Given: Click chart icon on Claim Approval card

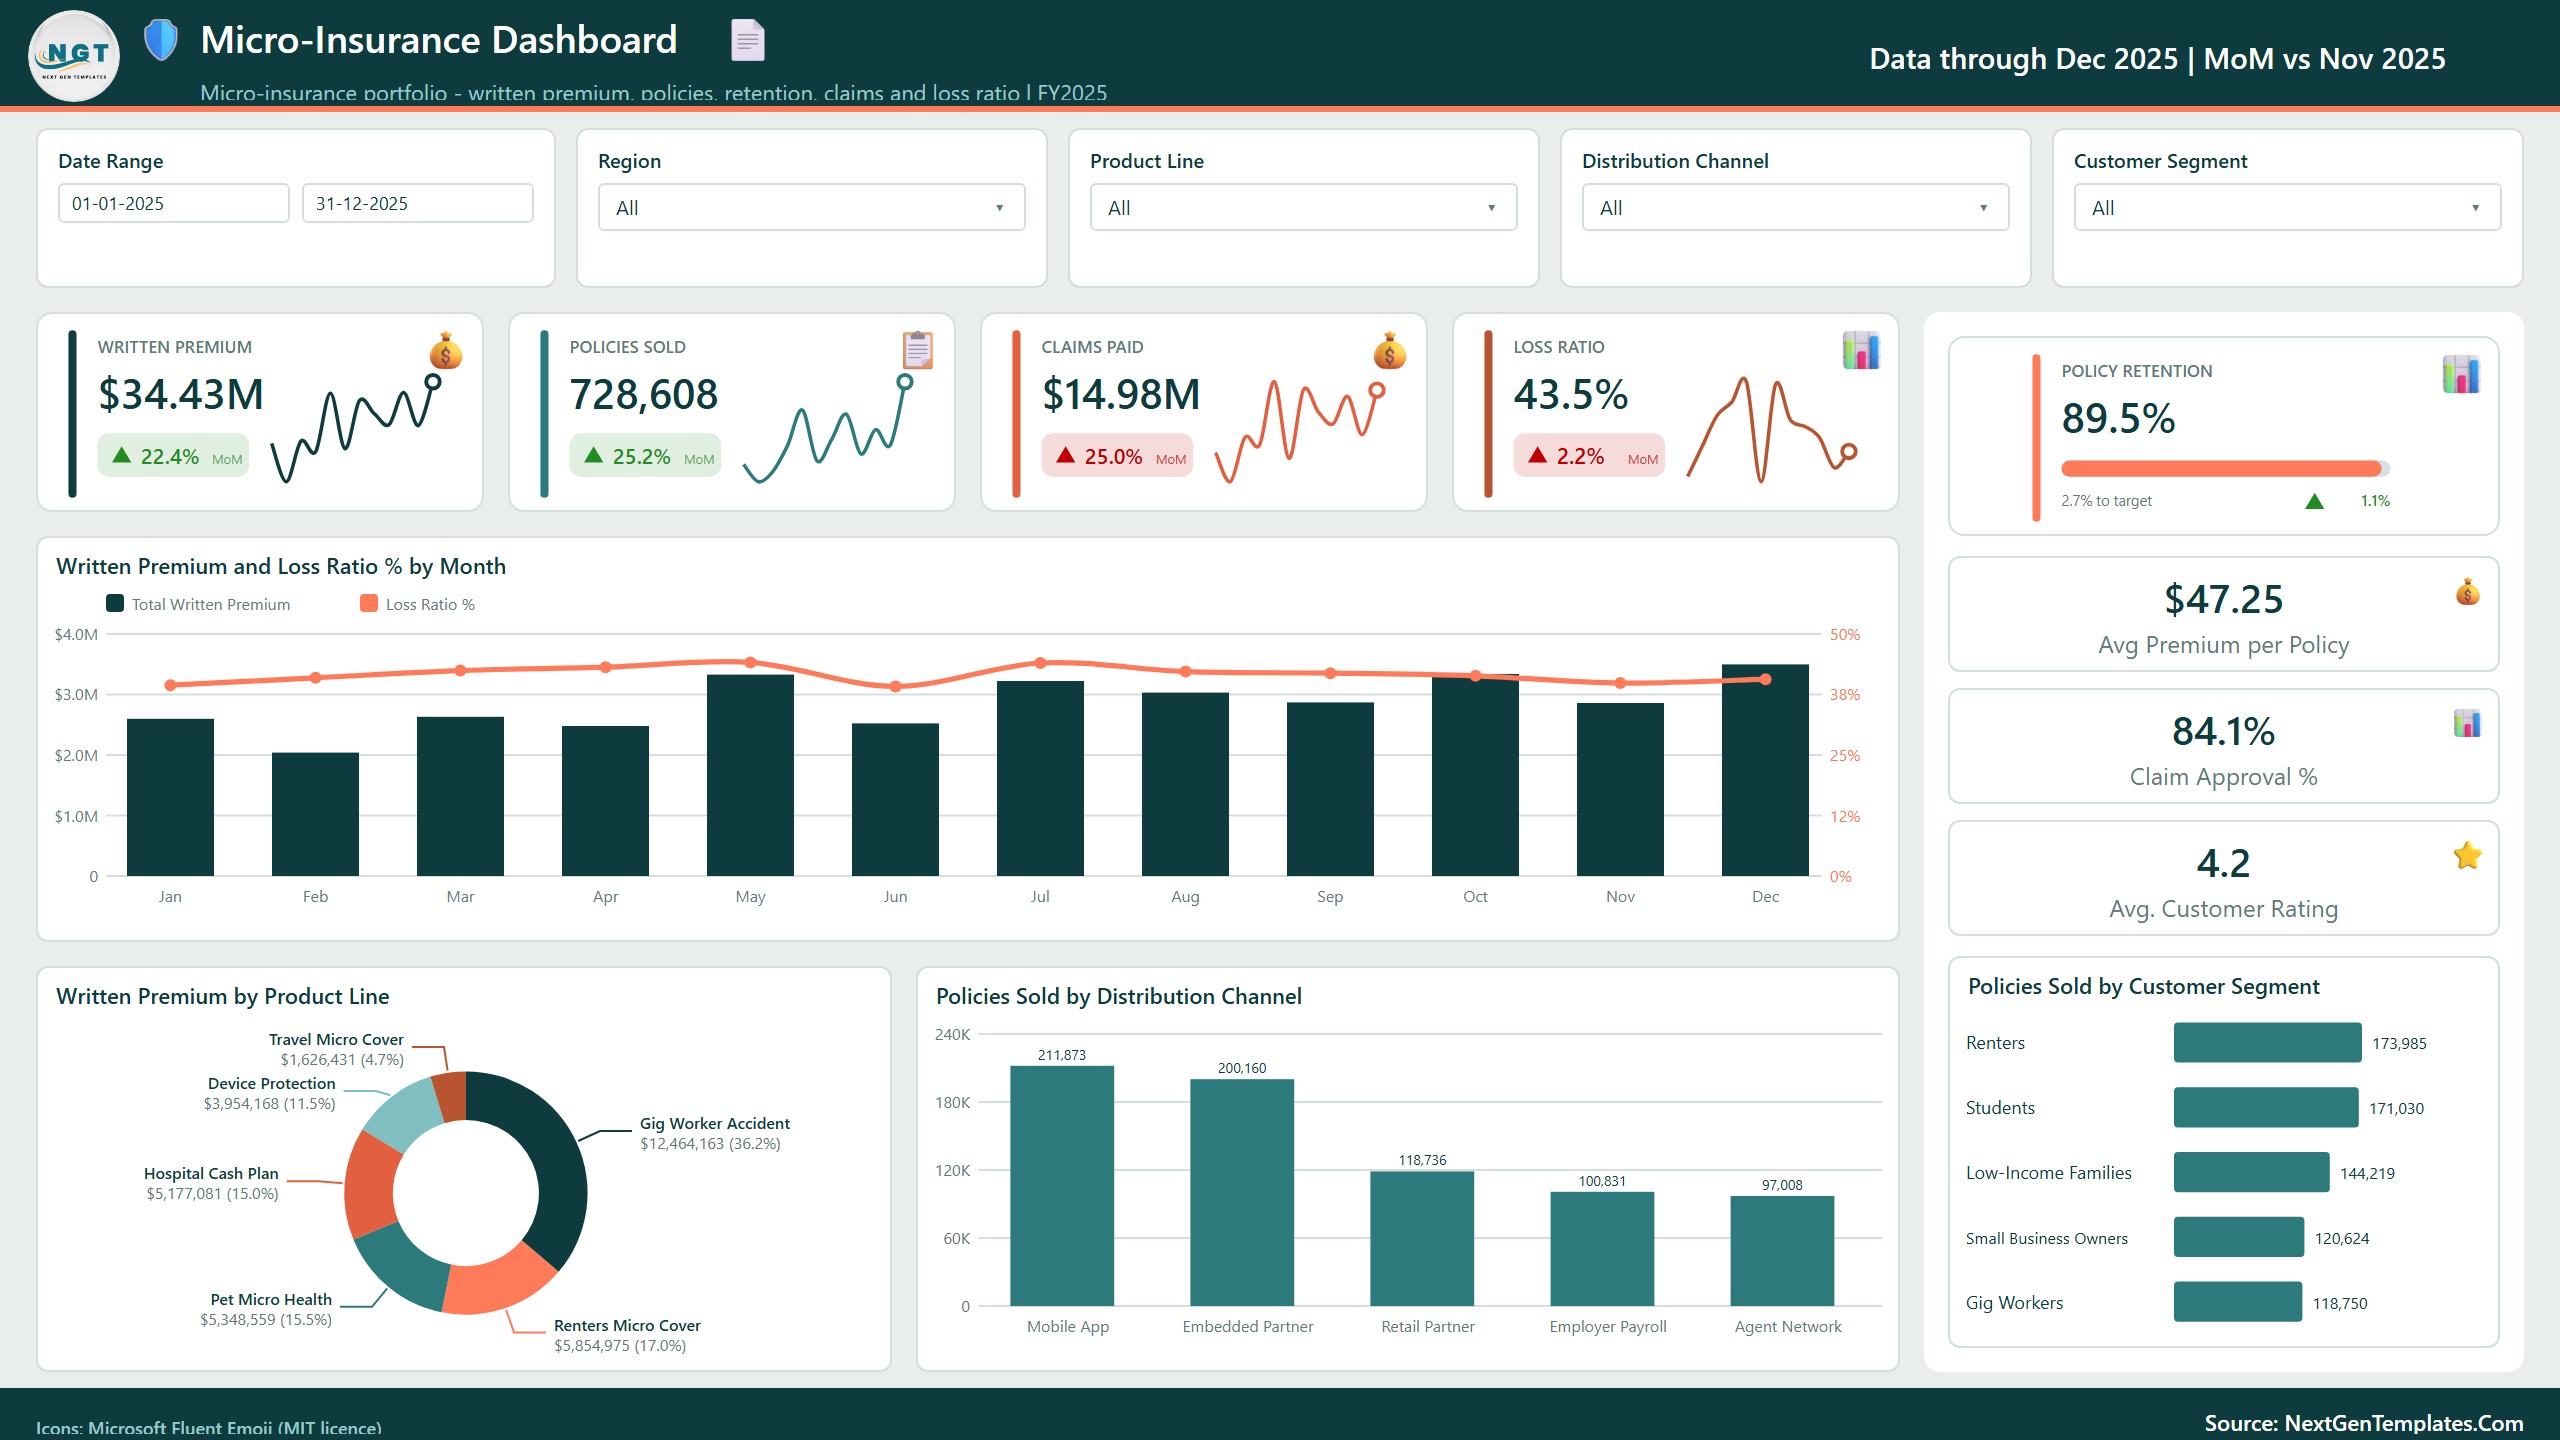Looking at the screenshot, I should pyautogui.click(x=2467, y=723).
